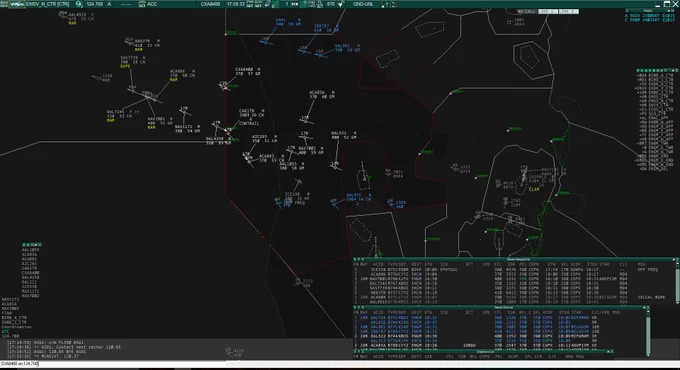This screenshot has height=370, width=680.
Task: Select AAL1055 in the left aircraft list
Action: tap(30, 250)
